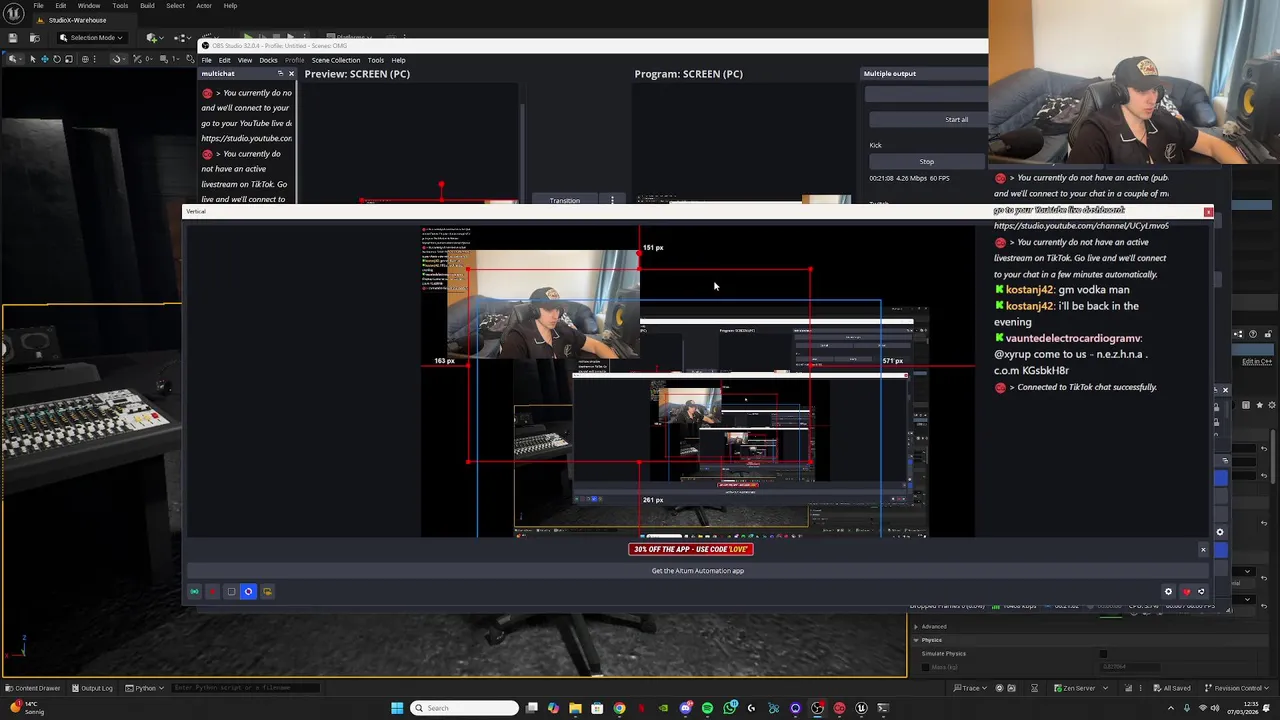1280x720 pixels.
Task: Close the multichat dock
Action: click(x=291, y=74)
